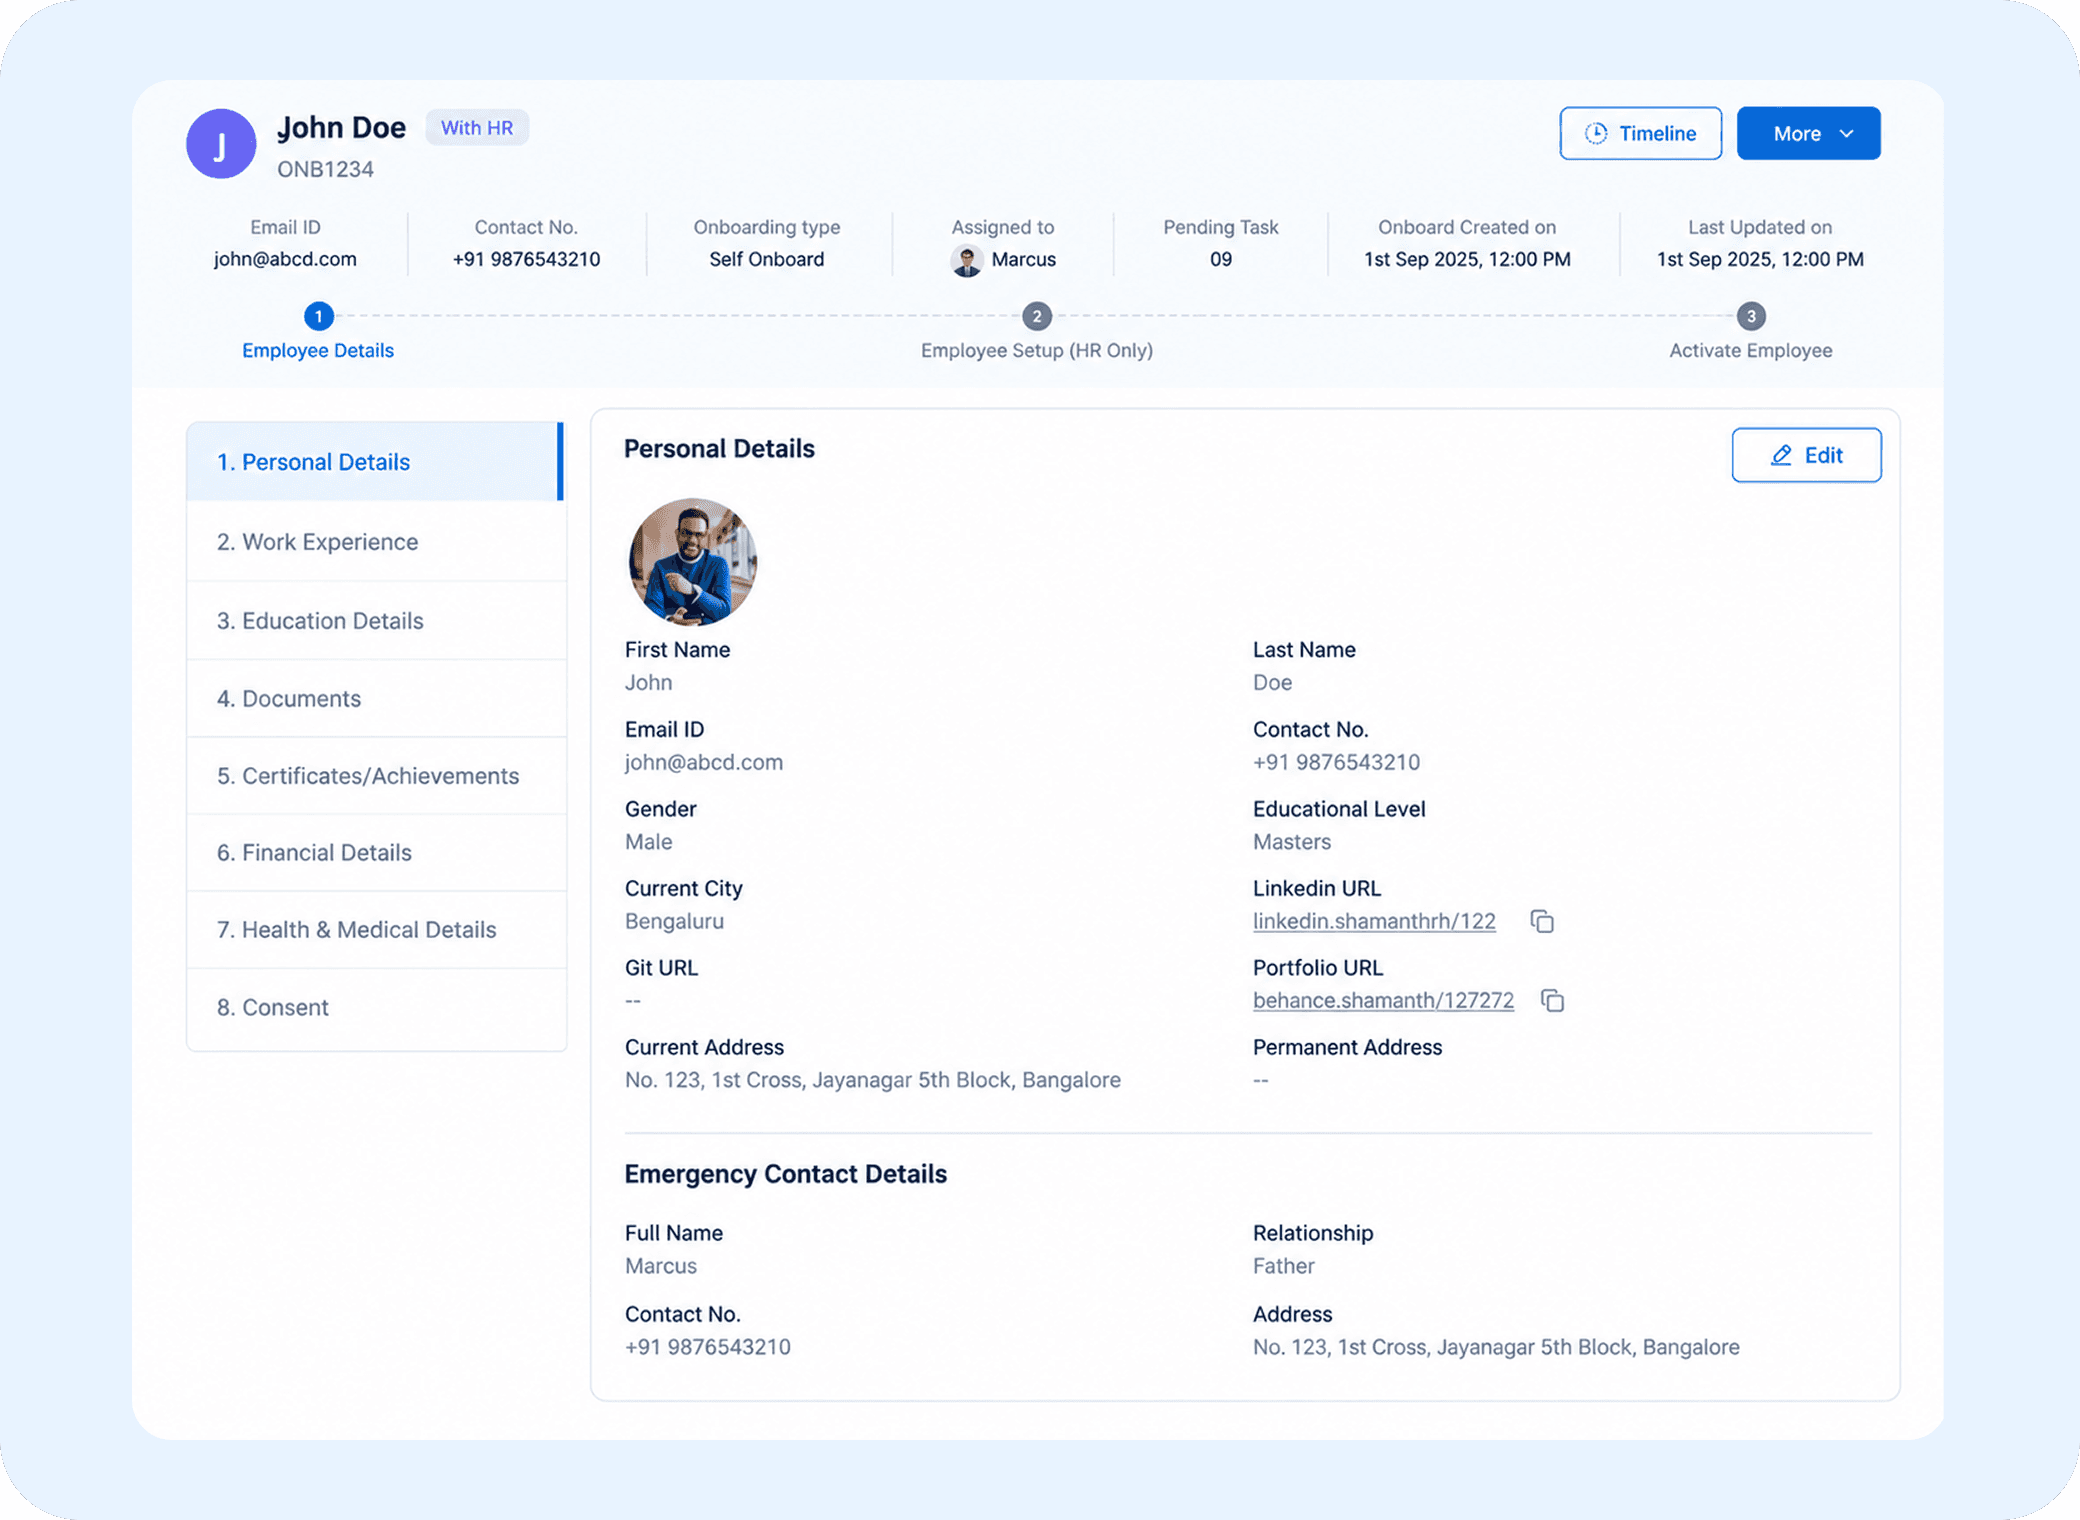Go to Certificates/Achievements section
The width and height of the screenshot is (2080, 1520).
pyautogui.click(x=377, y=775)
